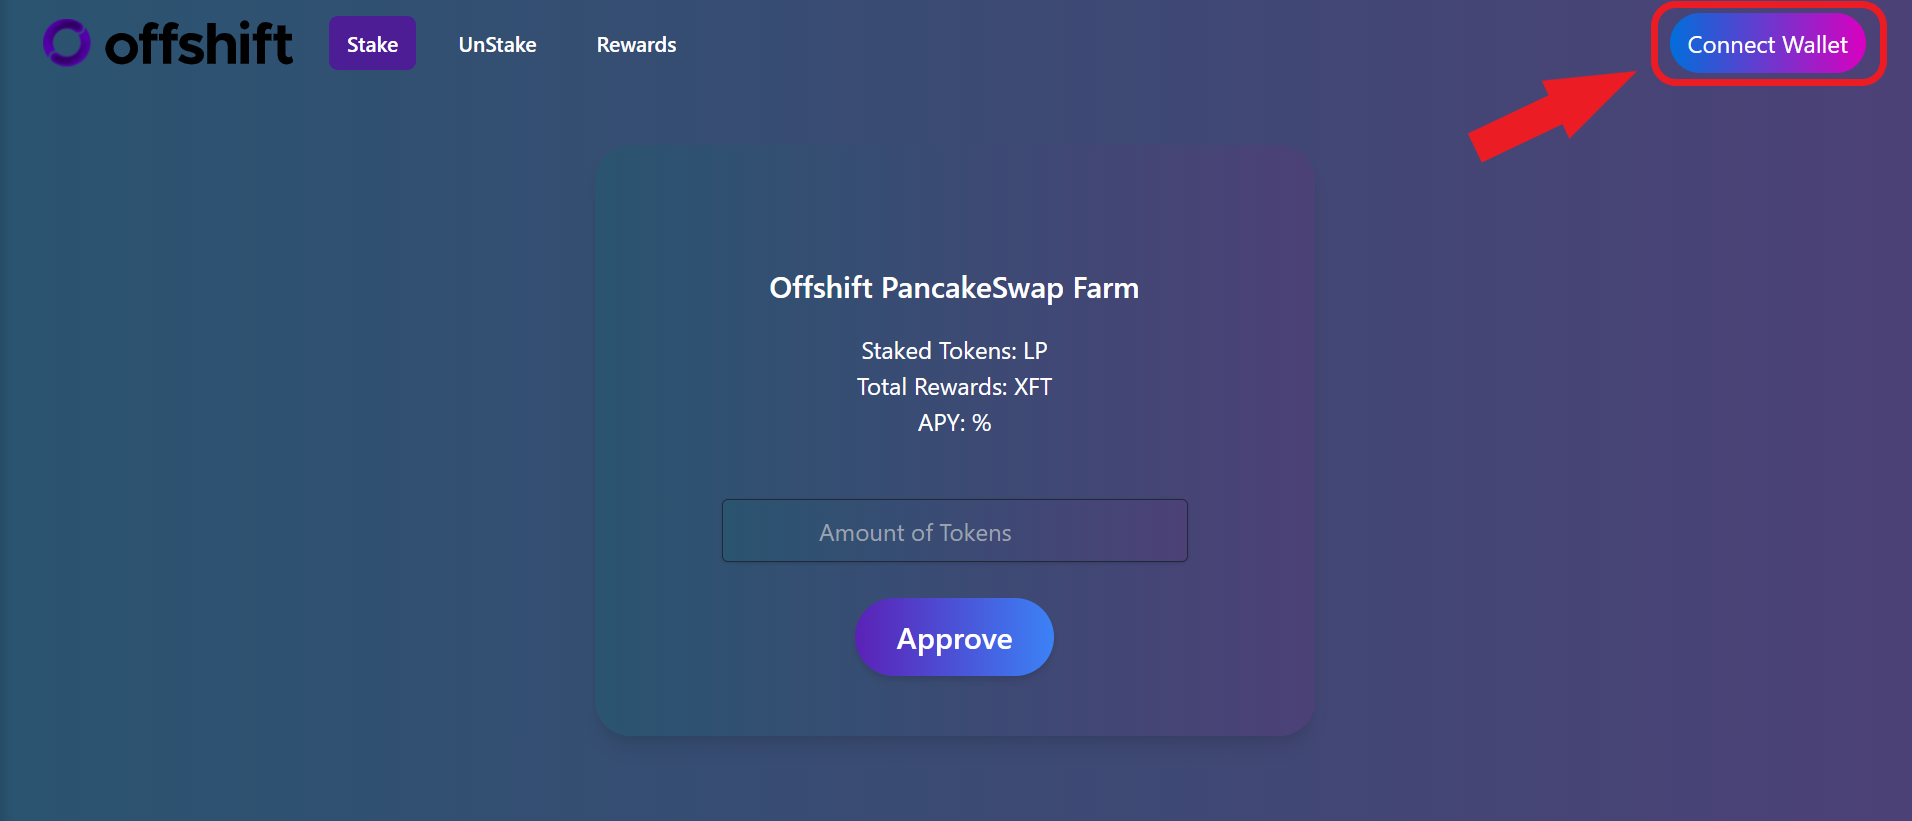Viewport: 1912px width, 821px height.
Task: Click empty card area above the title
Action: (954, 205)
